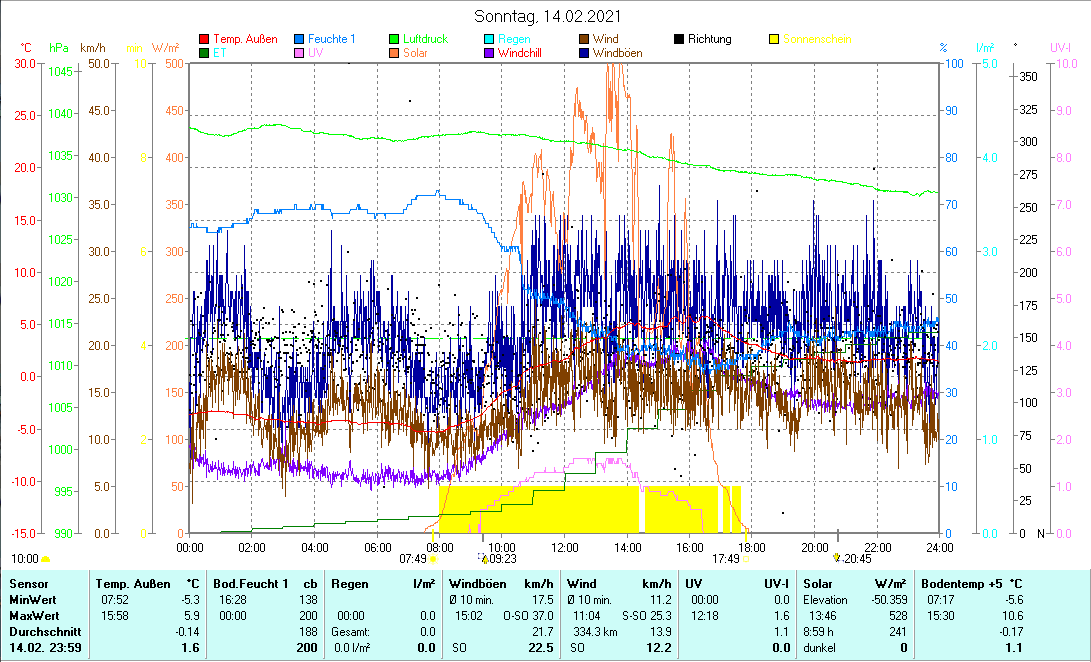Click the pink UV legend square

pyautogui.click(x=299, y=53)
